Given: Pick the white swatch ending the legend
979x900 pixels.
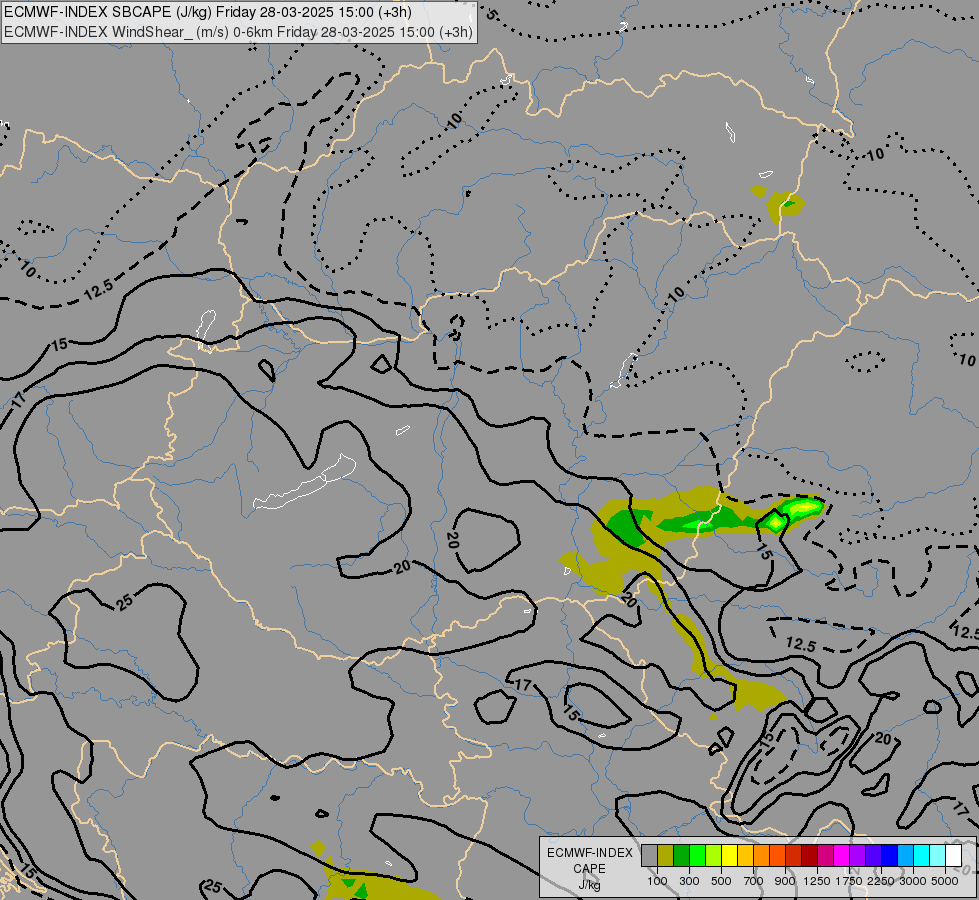Looking at the screenshot, I should click(953, 856).
